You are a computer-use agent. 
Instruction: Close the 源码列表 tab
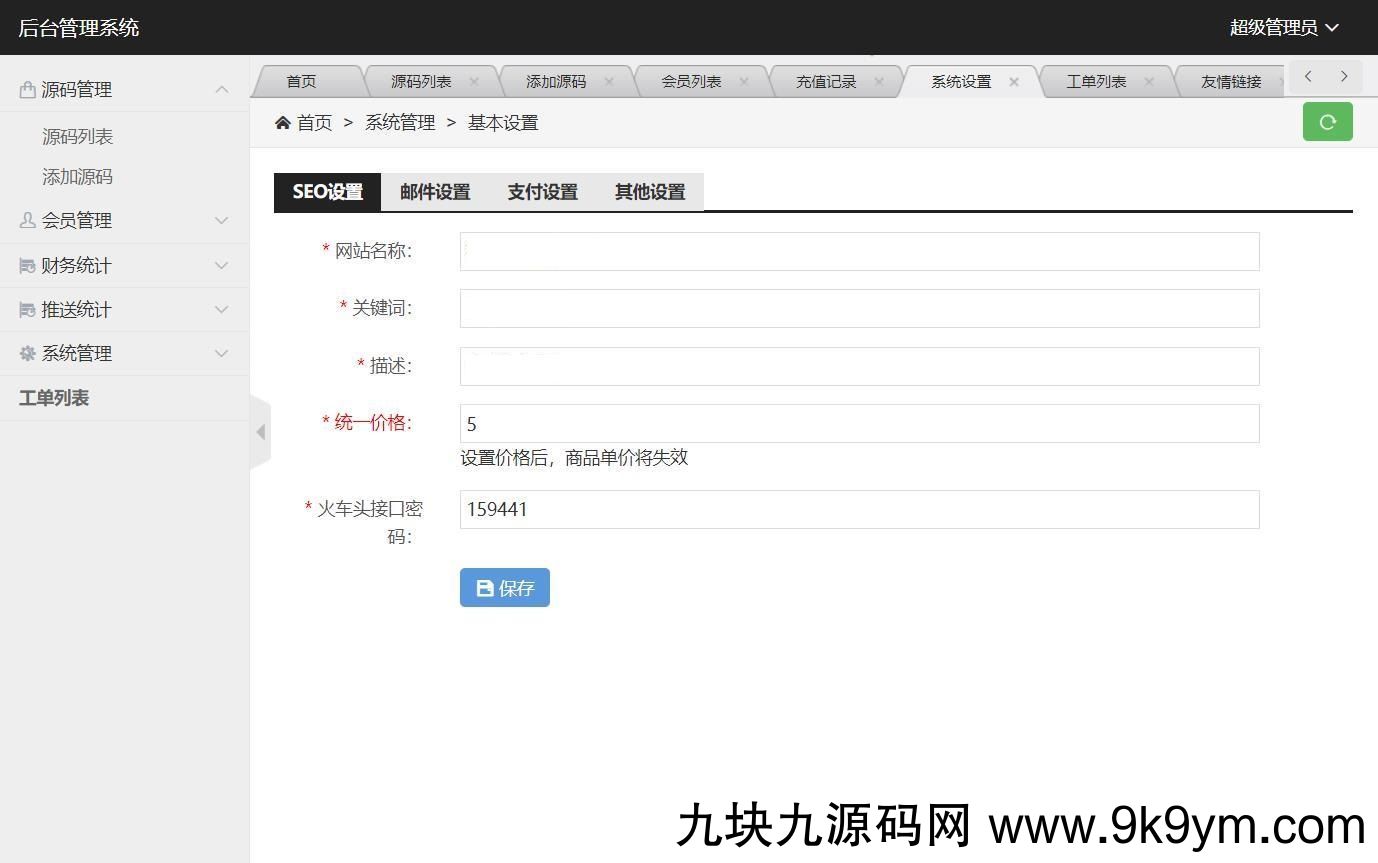tap(474, 82)
